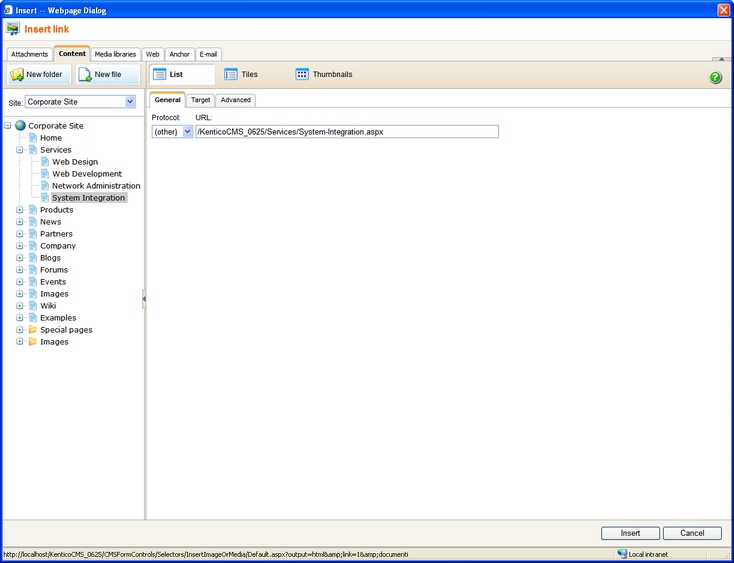The height and width of the screenshot is (563, 734).
Task: Expand the Products tree node
Action: click(20, 210)
